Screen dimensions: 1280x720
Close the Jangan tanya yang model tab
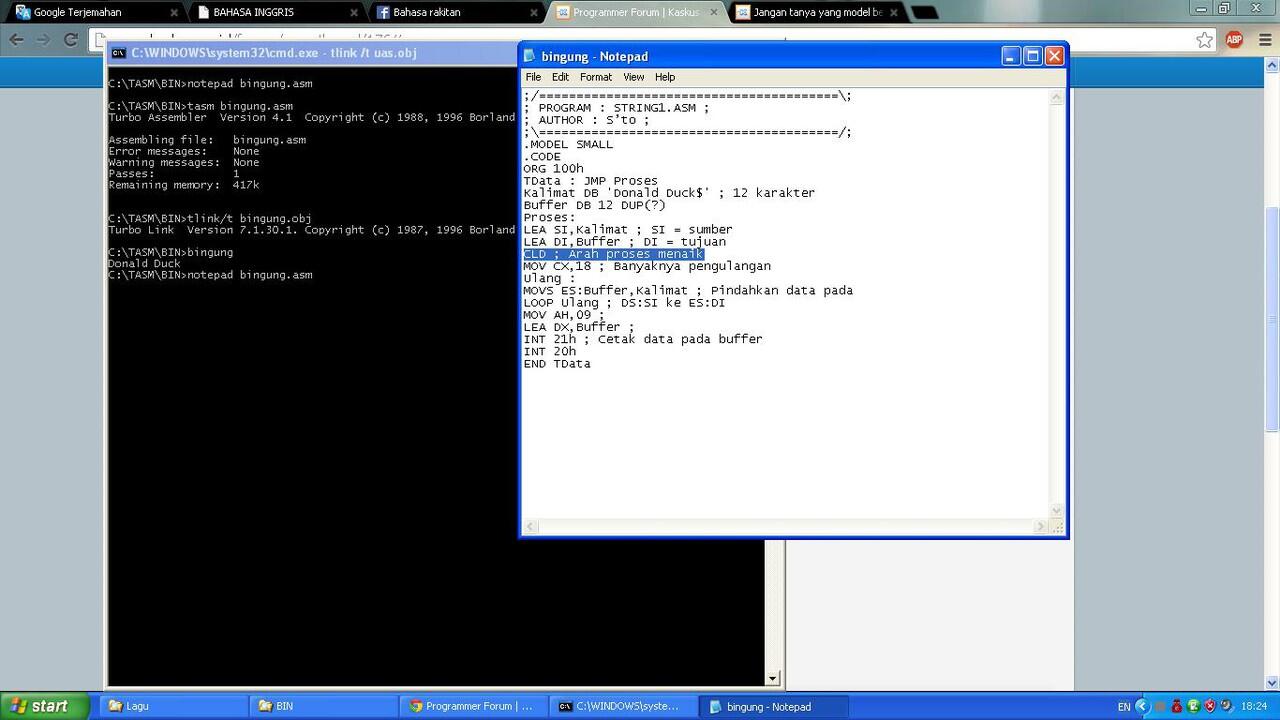pos(894,13)
